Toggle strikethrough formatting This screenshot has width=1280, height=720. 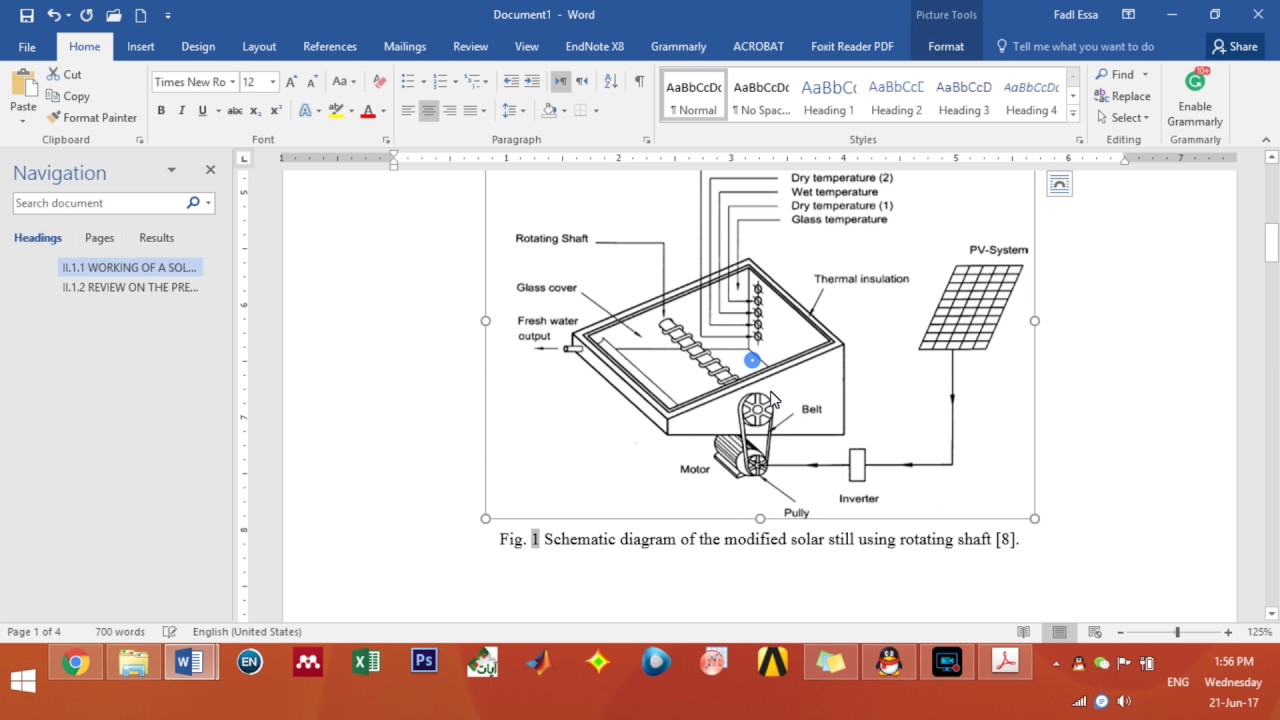pos(235,111)
